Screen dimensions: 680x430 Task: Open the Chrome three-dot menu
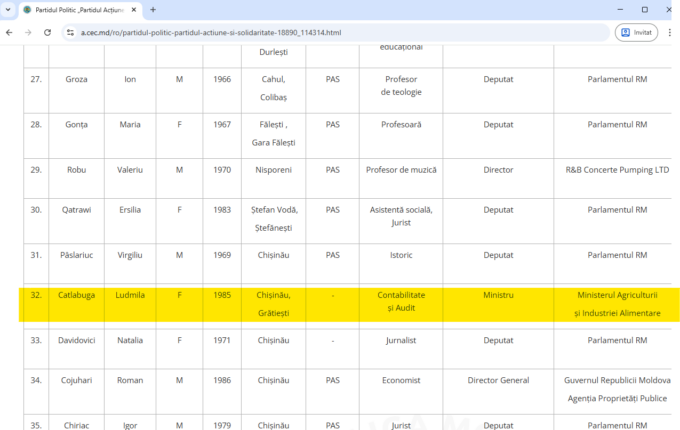tap(670, 32)
